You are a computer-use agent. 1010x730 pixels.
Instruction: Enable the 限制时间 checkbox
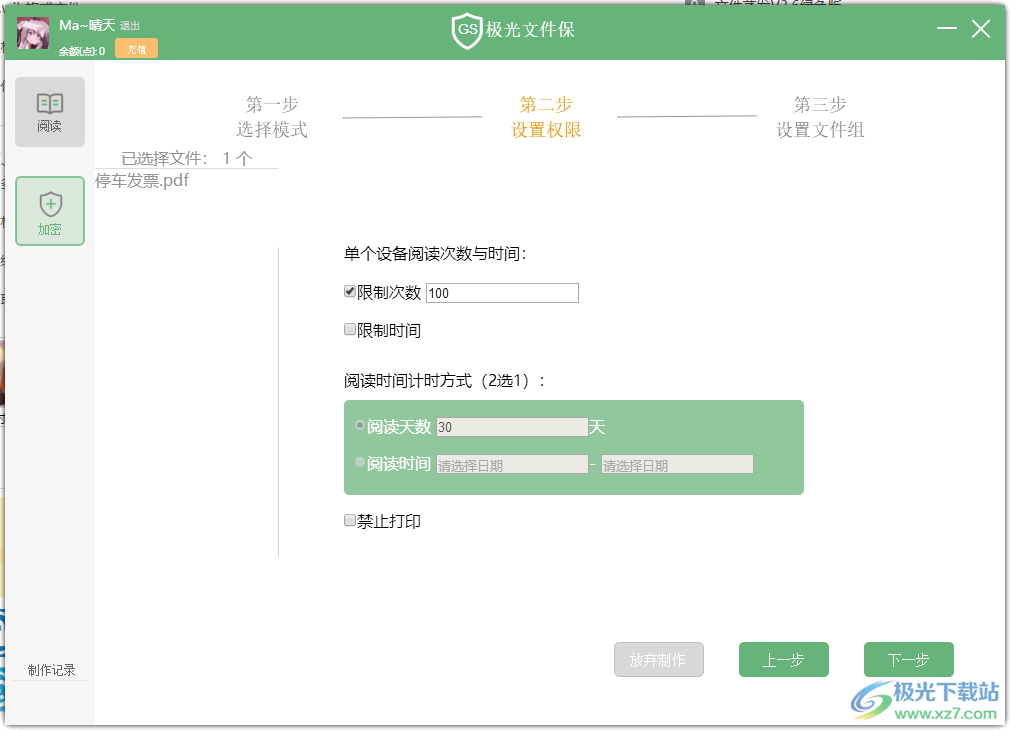[350, 328]
